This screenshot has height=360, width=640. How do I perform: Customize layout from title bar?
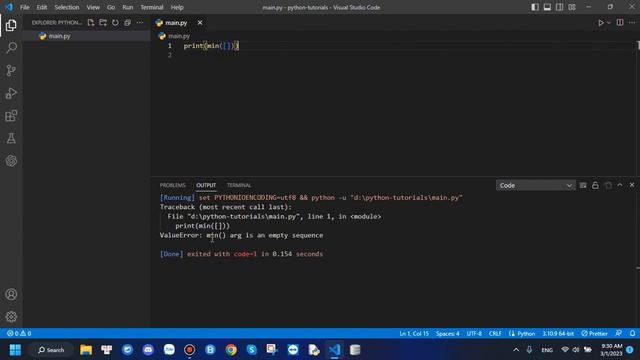click(572, 7)
